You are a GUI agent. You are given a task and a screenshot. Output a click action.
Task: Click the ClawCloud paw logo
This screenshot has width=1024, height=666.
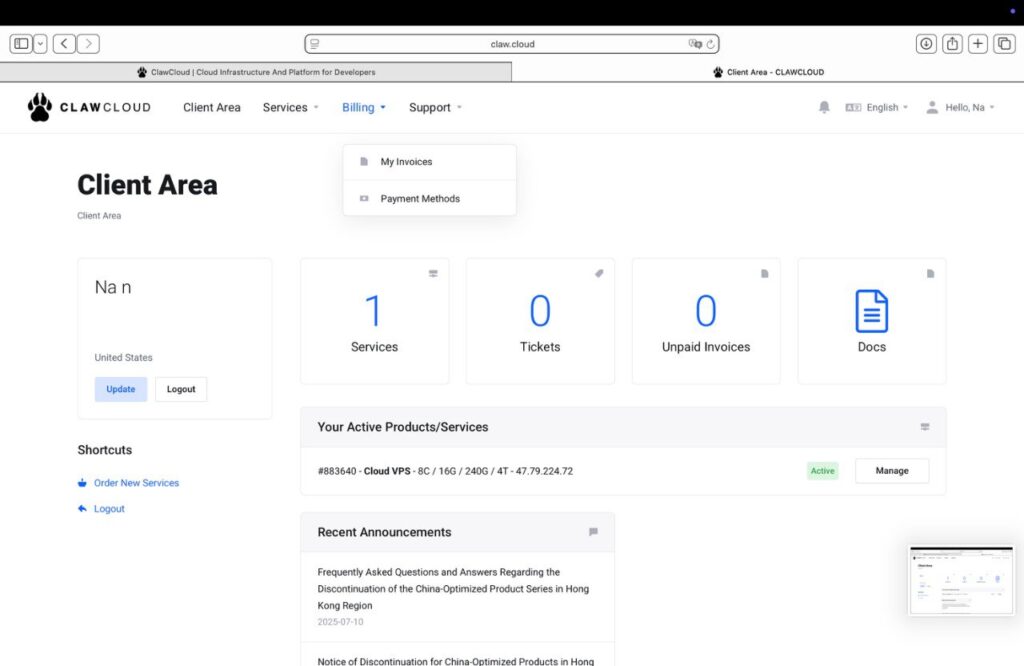[40, 107]
